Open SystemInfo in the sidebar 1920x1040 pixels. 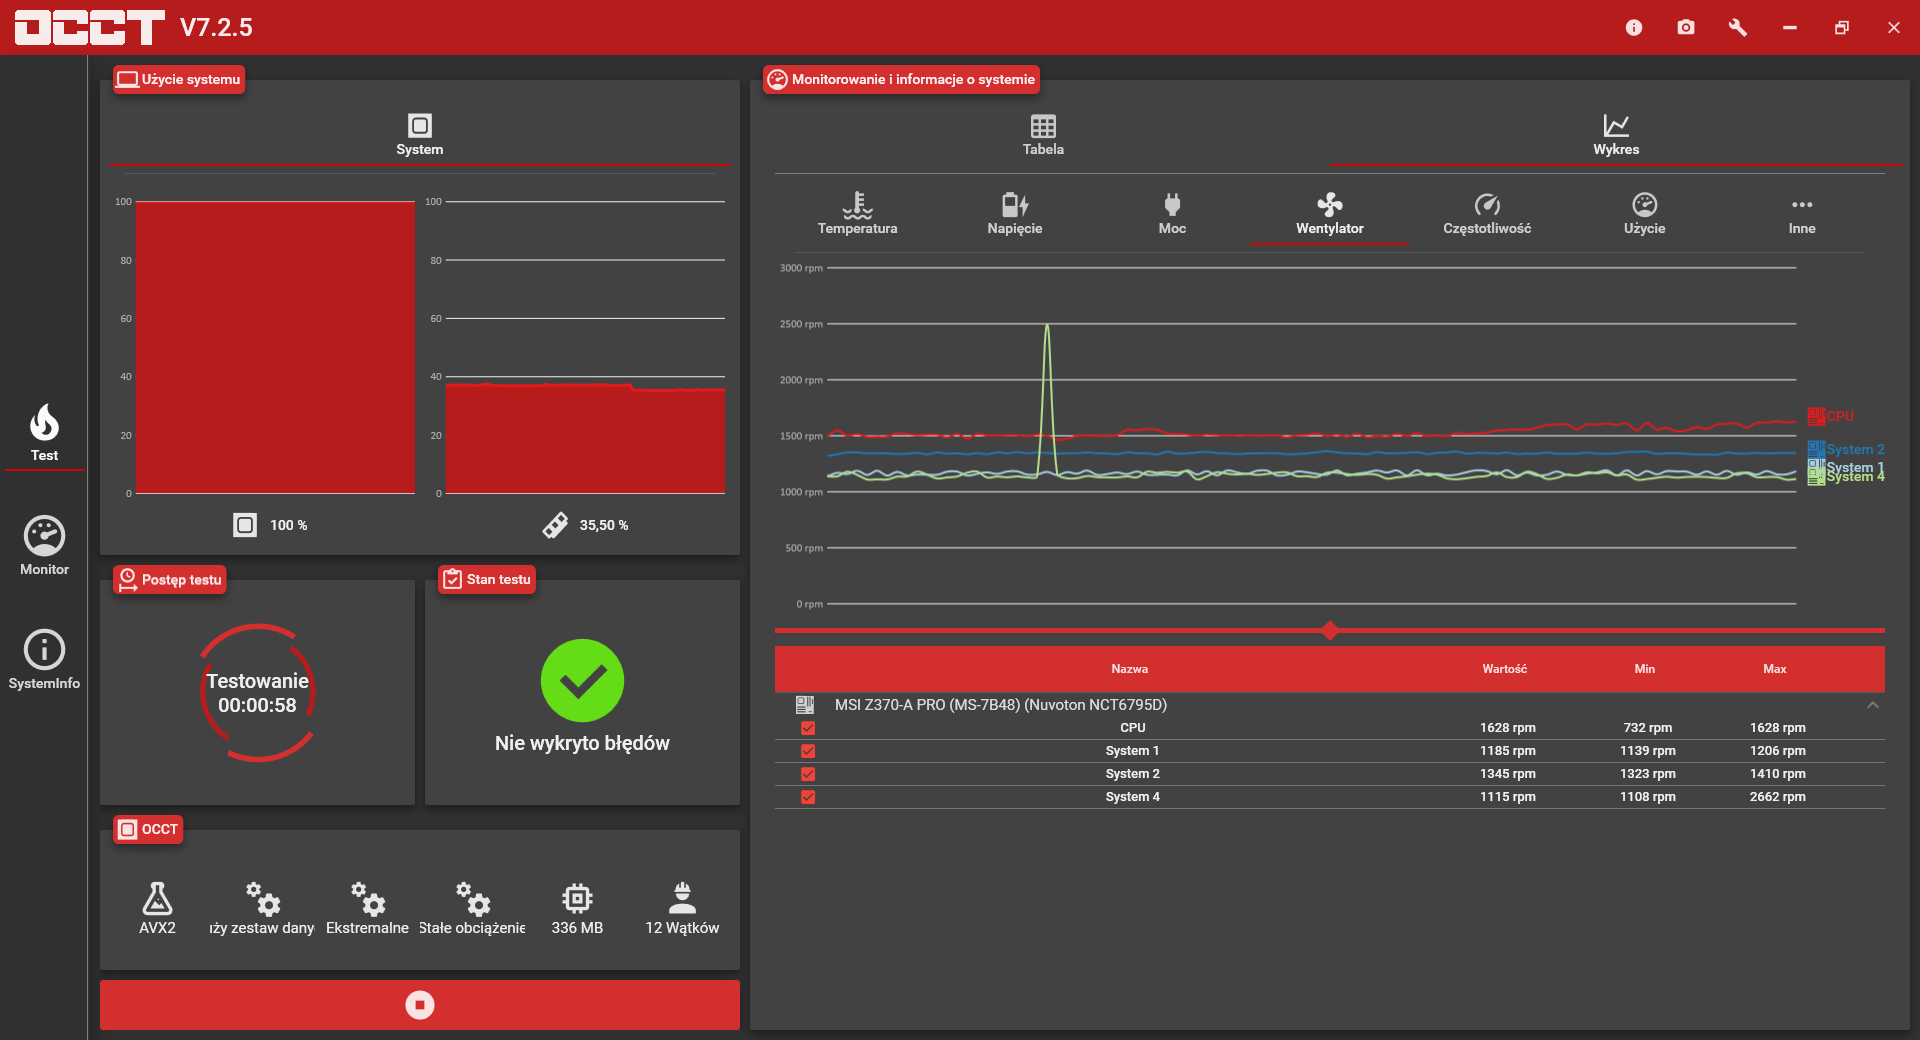tap(44, 660)
